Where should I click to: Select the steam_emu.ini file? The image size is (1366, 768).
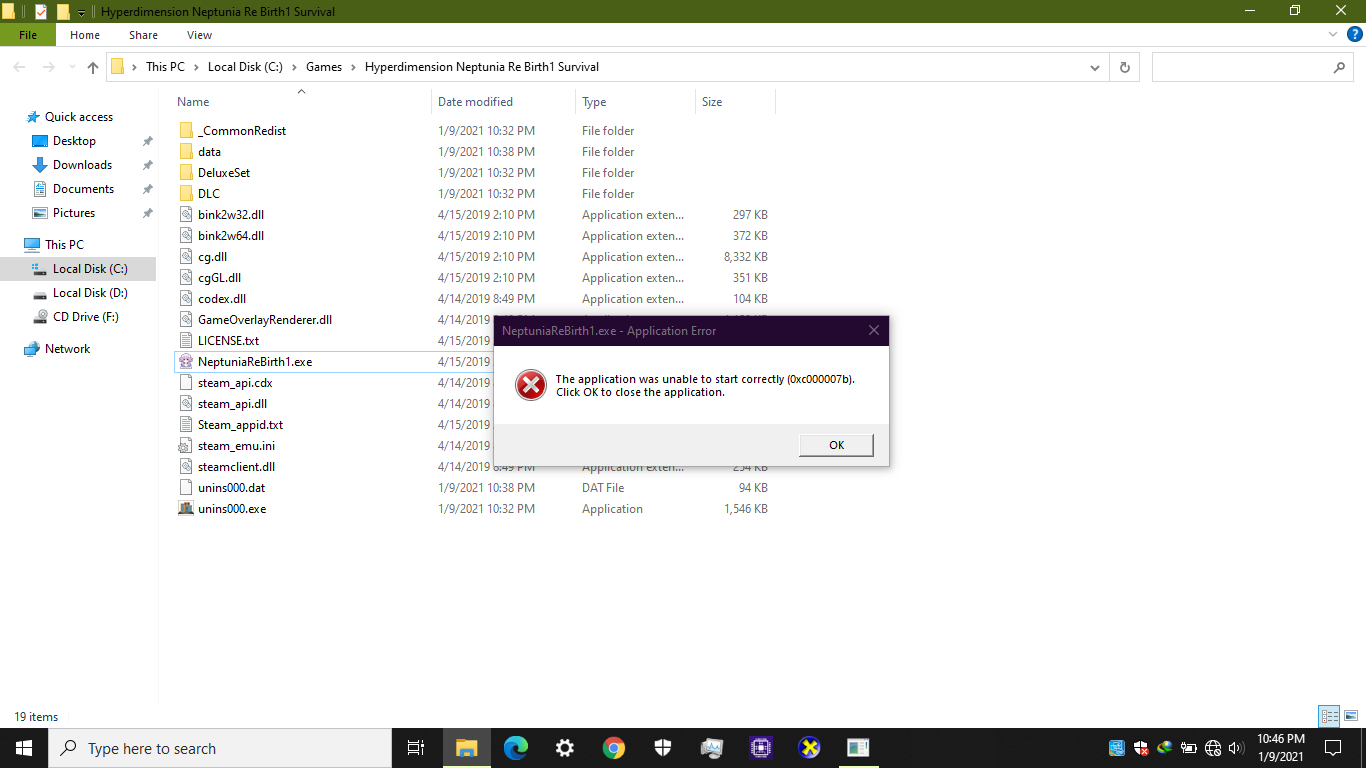coord(236,446)
